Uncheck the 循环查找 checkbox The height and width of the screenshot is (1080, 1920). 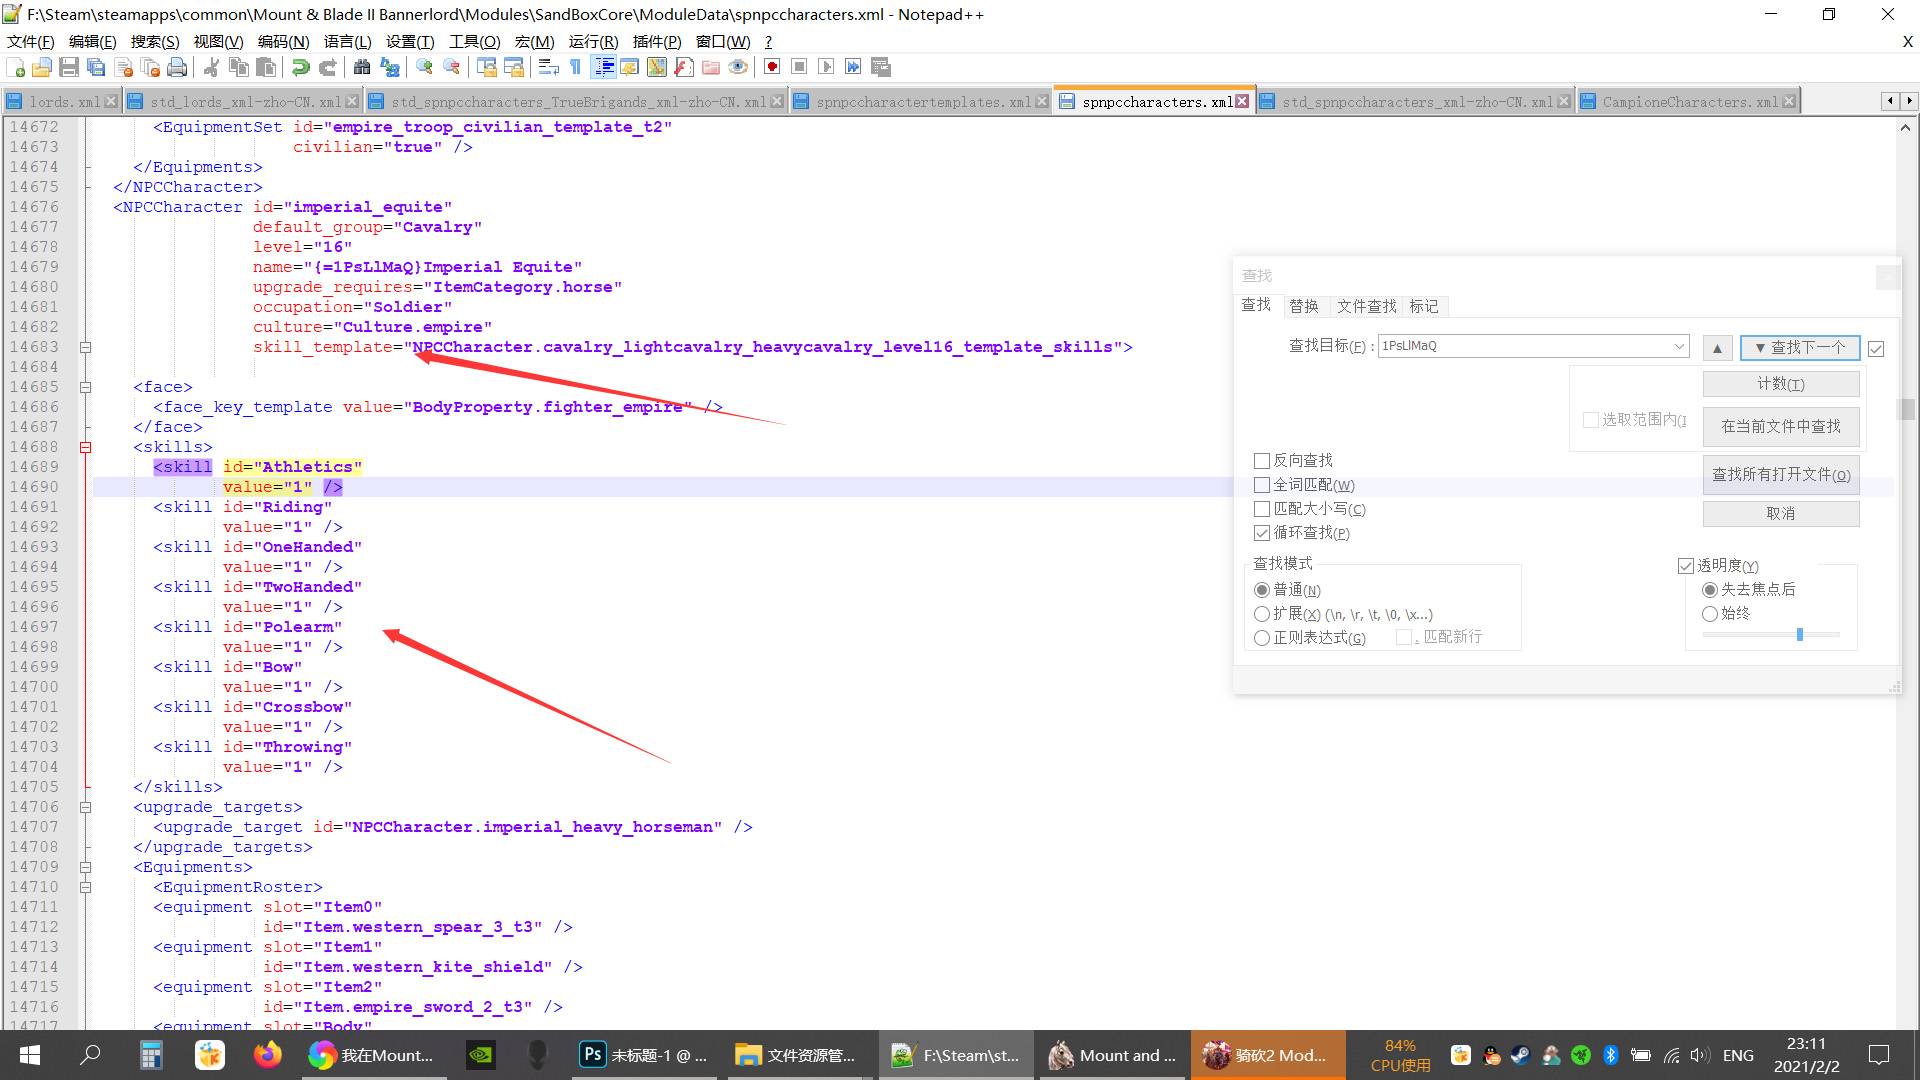click(1262, 533)
